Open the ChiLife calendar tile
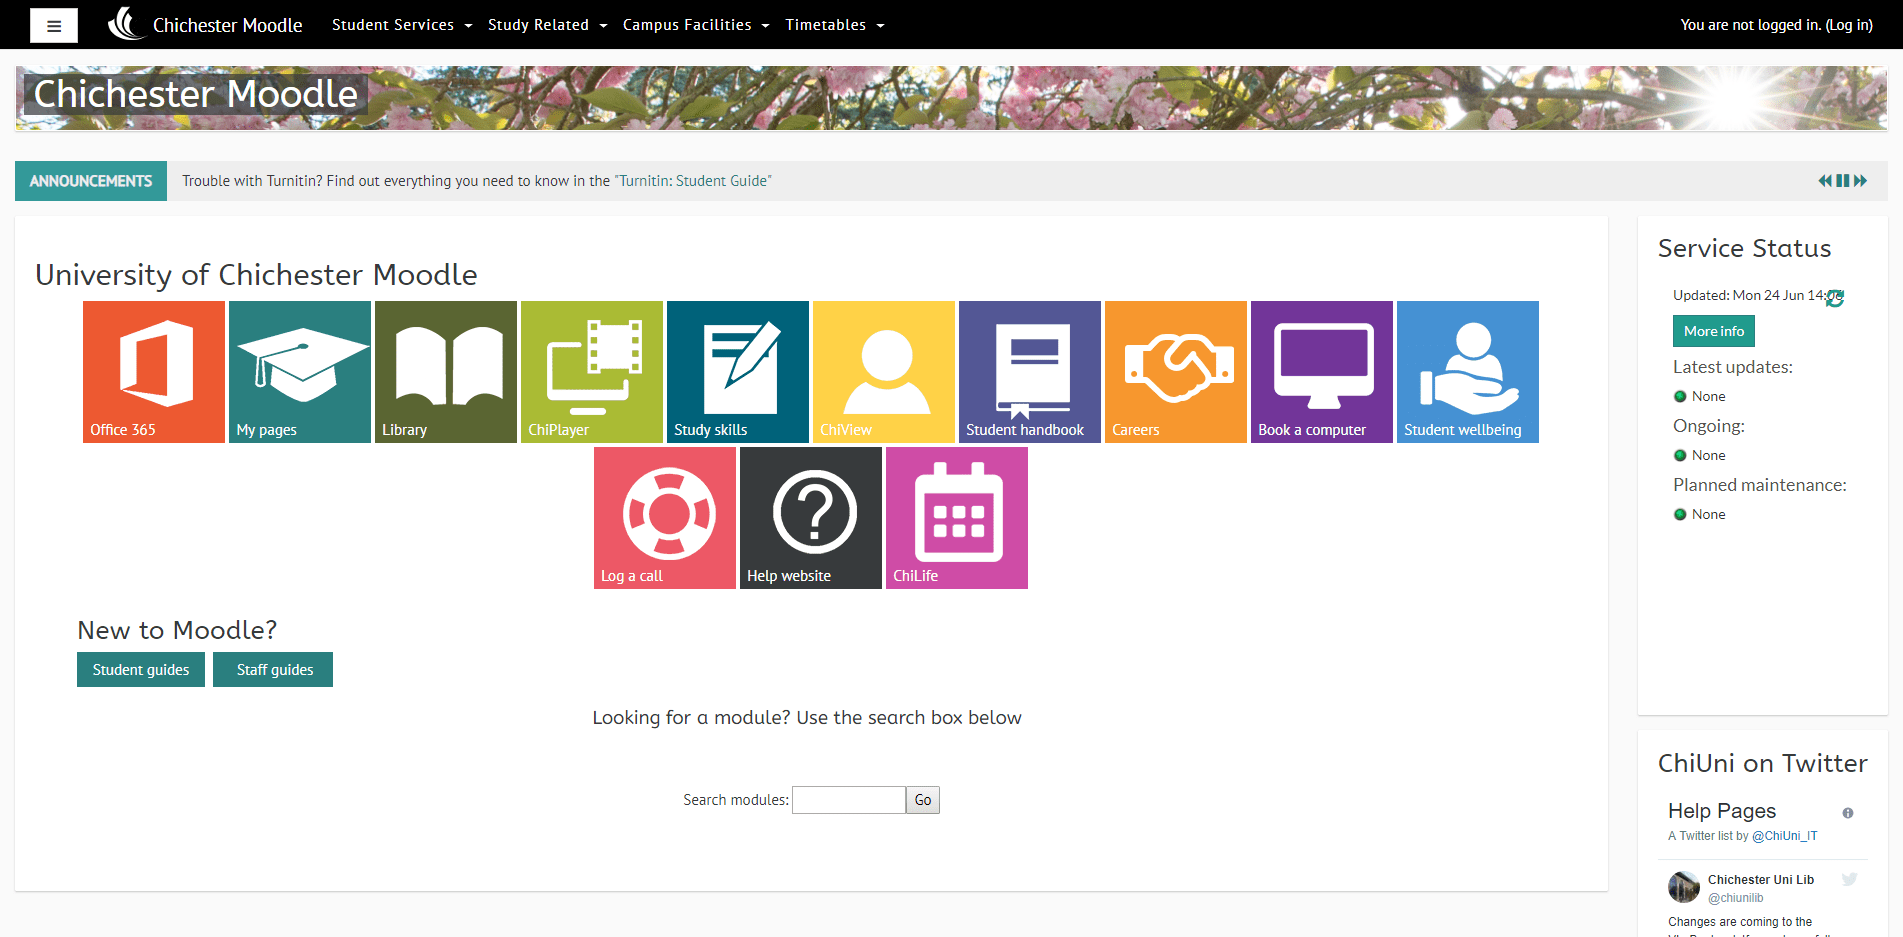Image resolution: width=1903 pixels, height=937 pixels. coord(957,518)
